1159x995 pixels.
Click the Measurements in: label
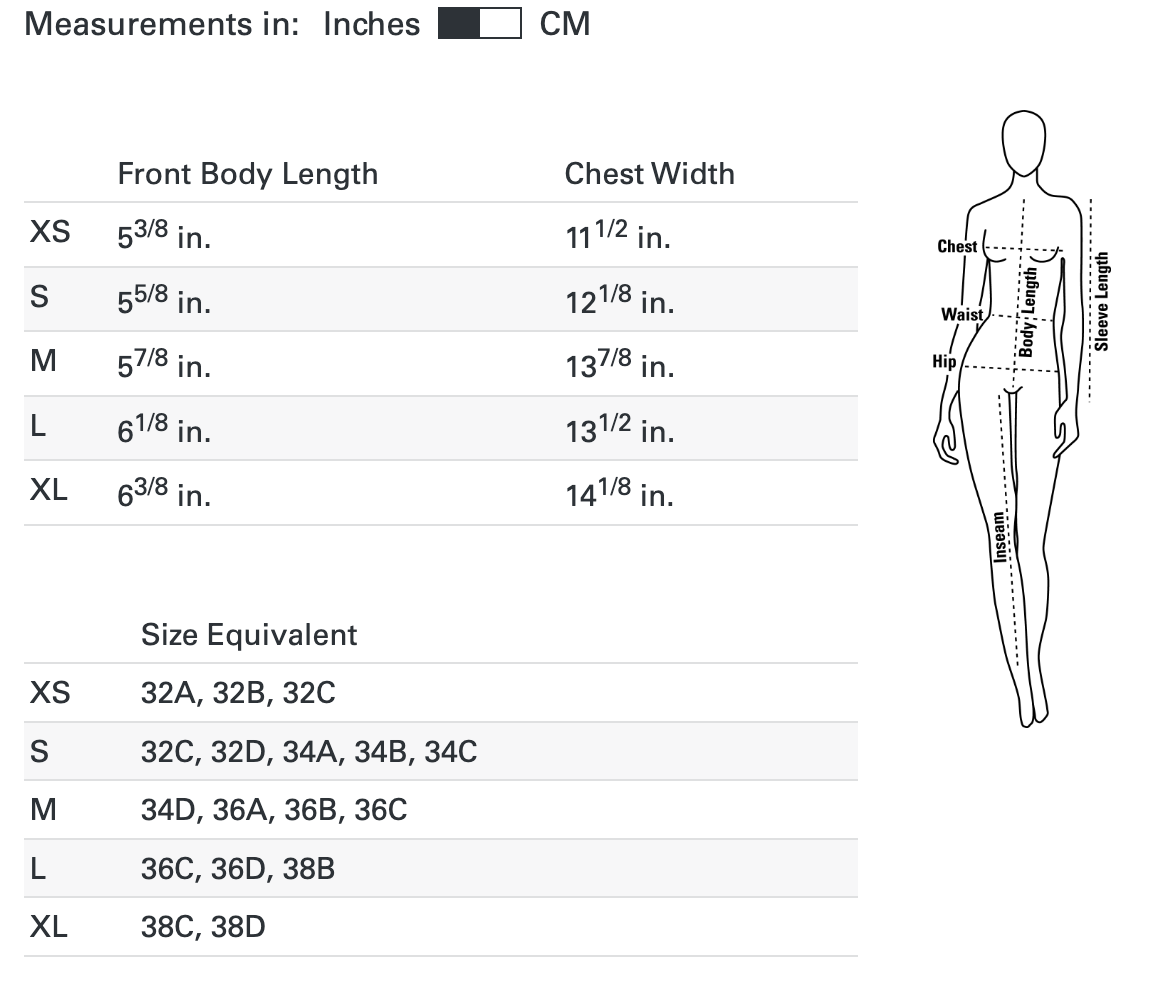pyautogui.click(x=162, y=24)
